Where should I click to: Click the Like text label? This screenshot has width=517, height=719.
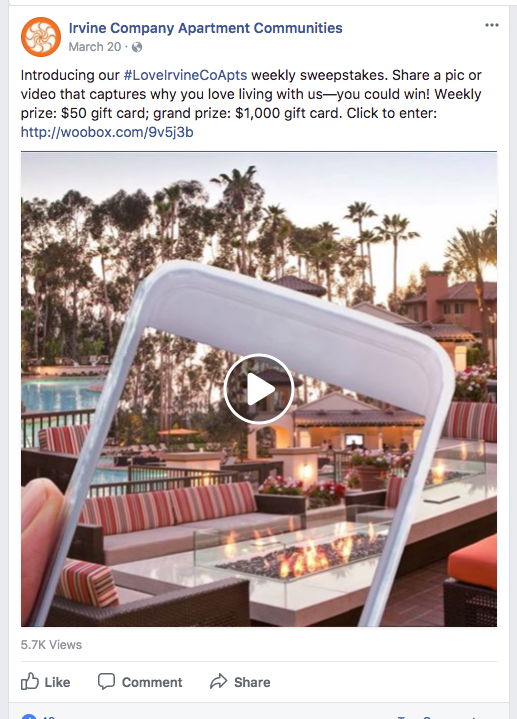tap(57, 682)
